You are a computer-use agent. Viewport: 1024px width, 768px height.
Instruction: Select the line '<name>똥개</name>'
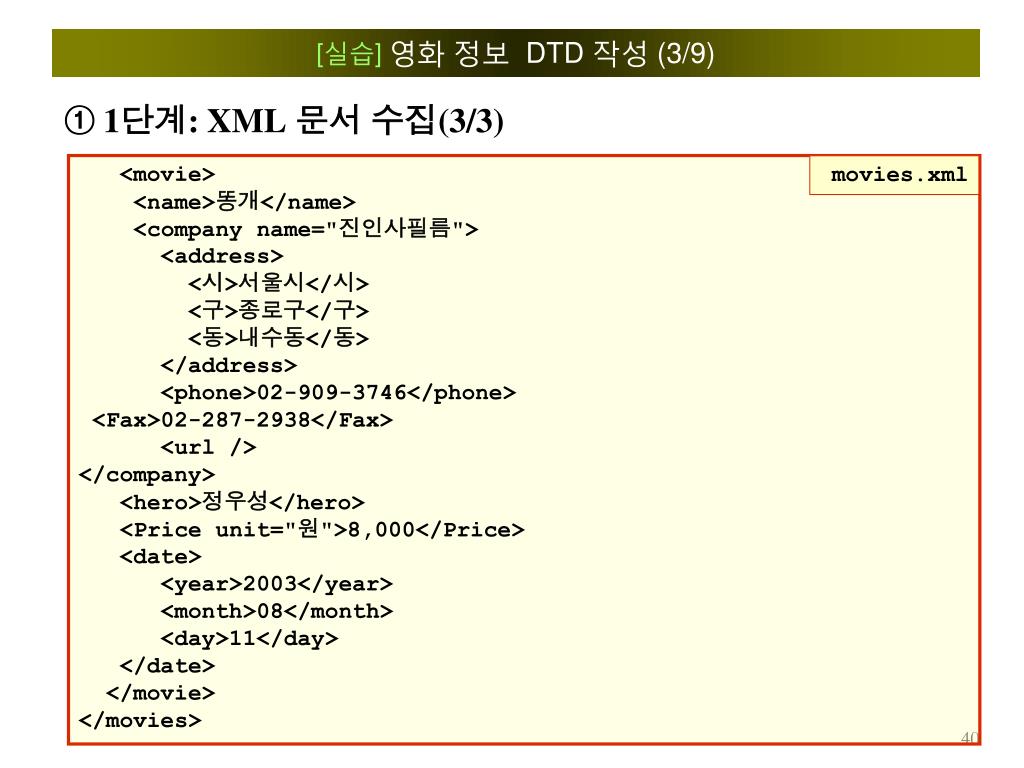click(x=244, y=201)
